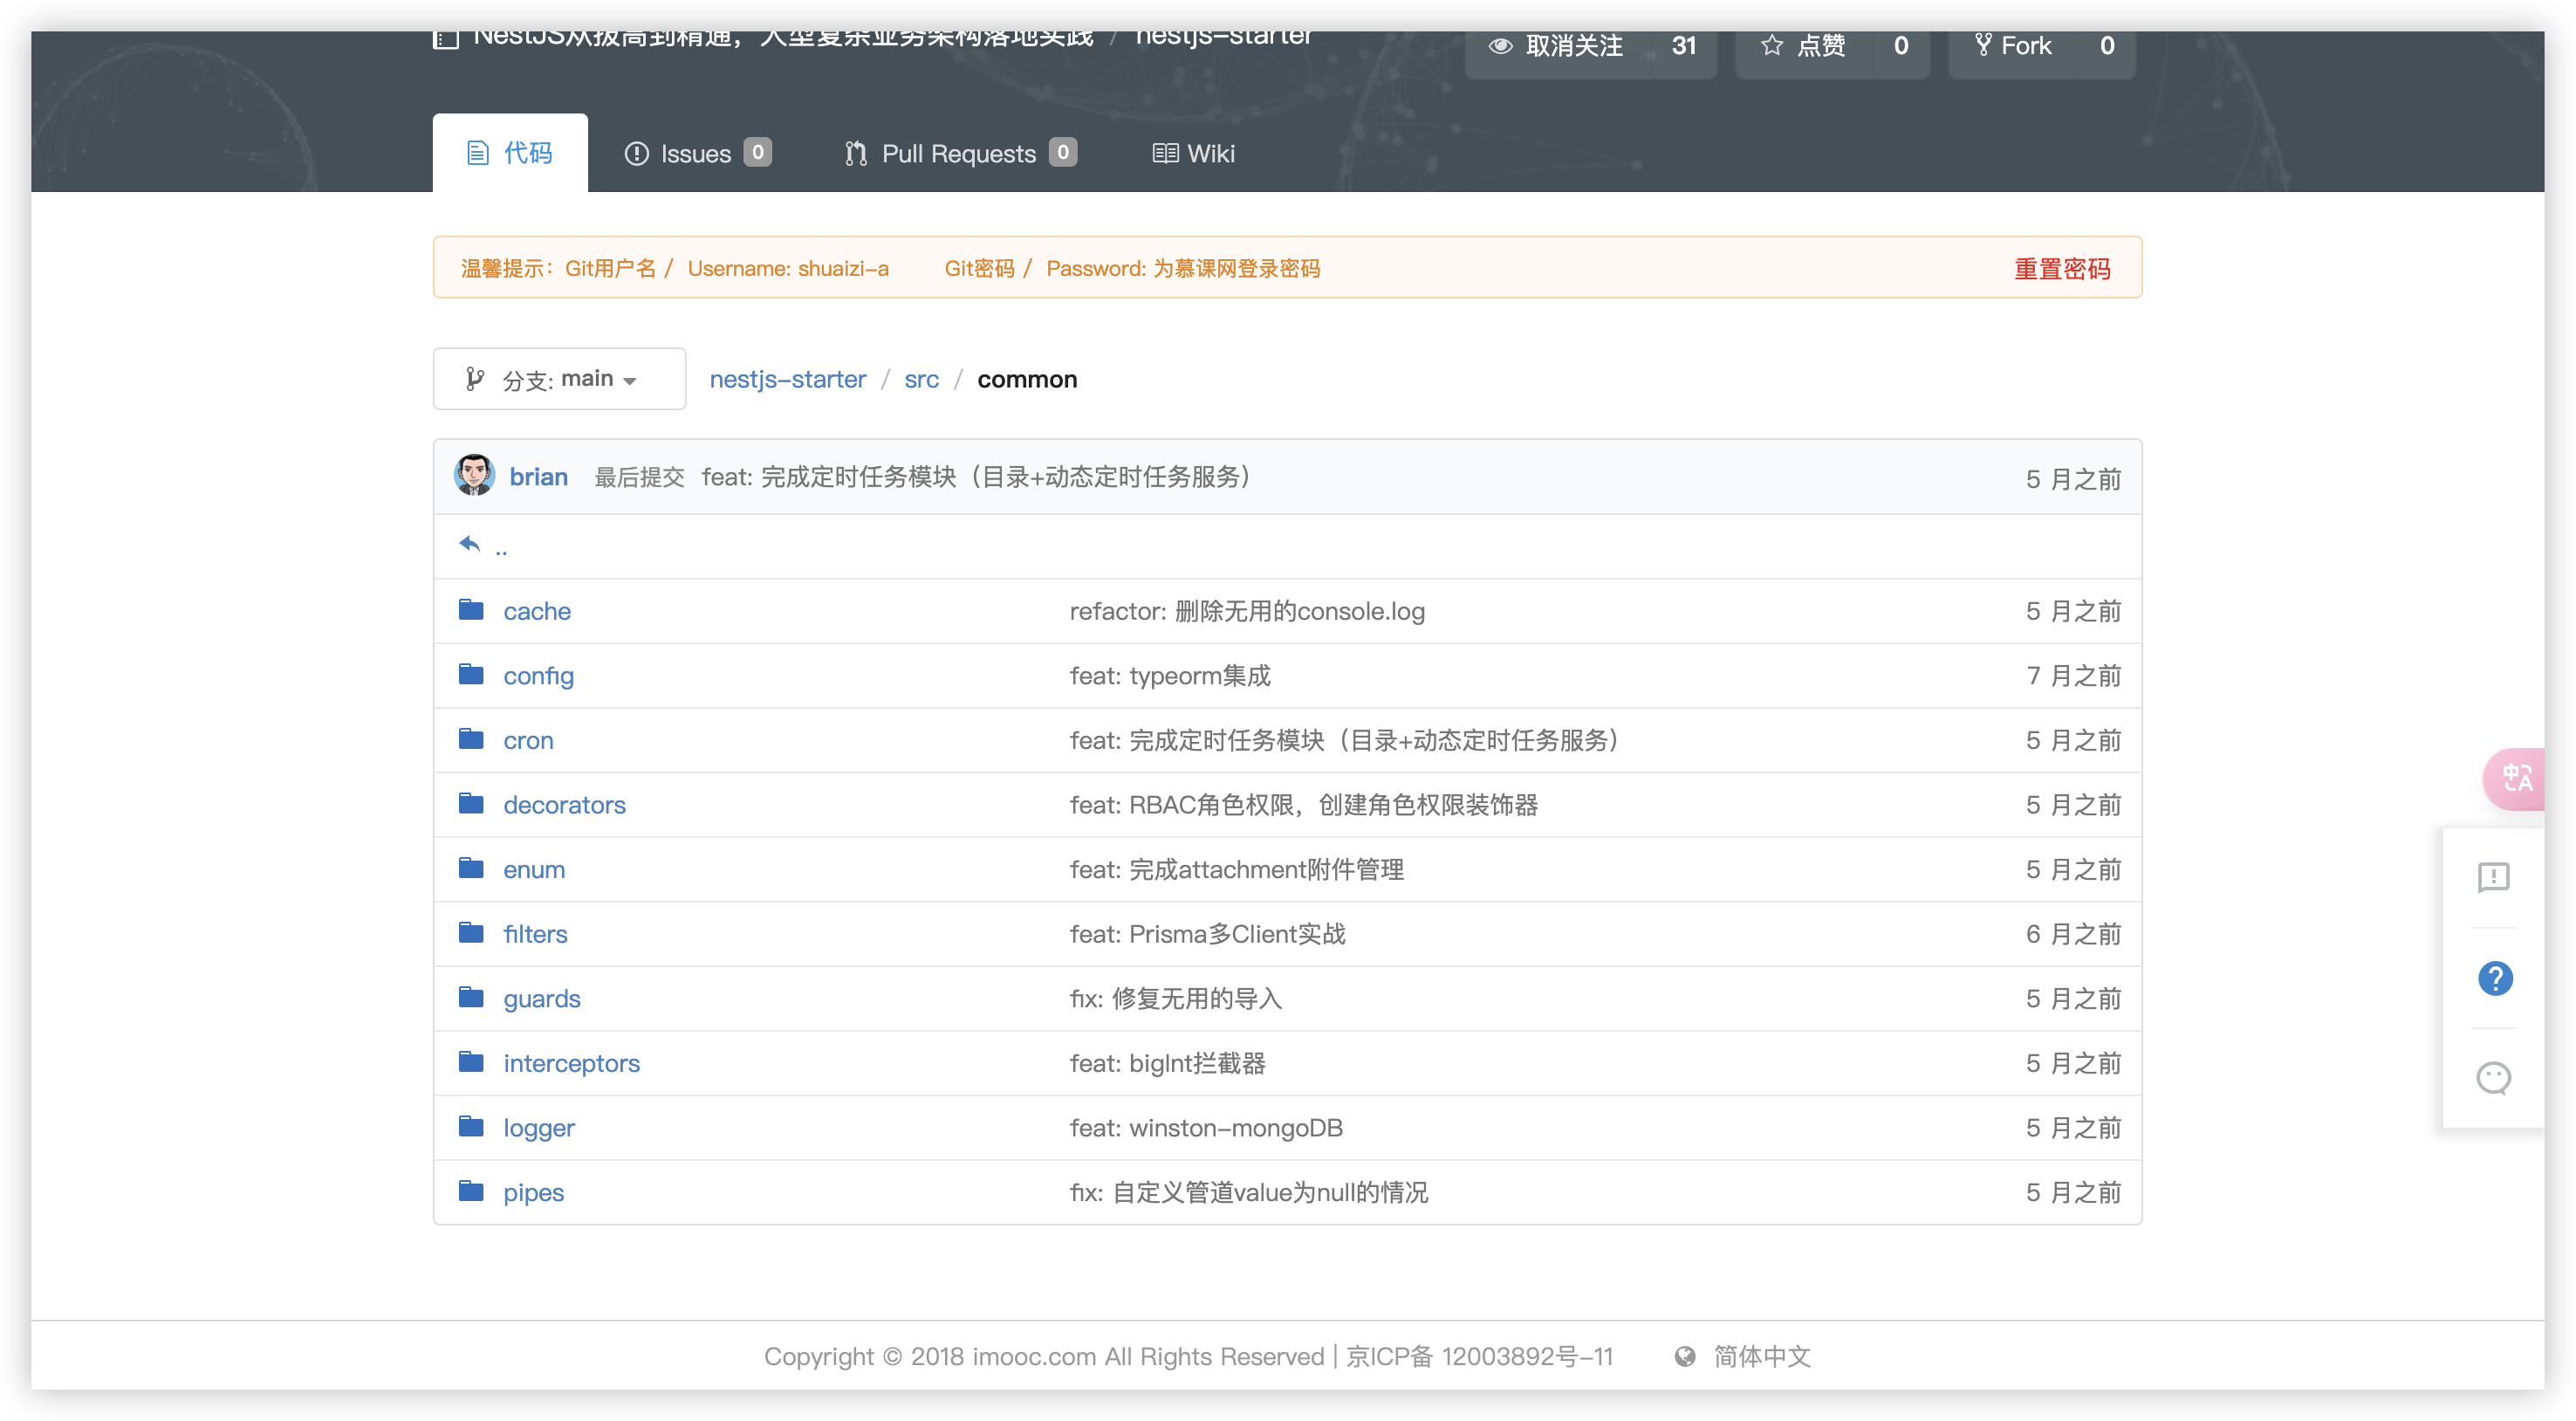Open the feedback speech-bubble icon on the right
This screenshot has height=1421, width=2576.
(x=2495, y=878)
